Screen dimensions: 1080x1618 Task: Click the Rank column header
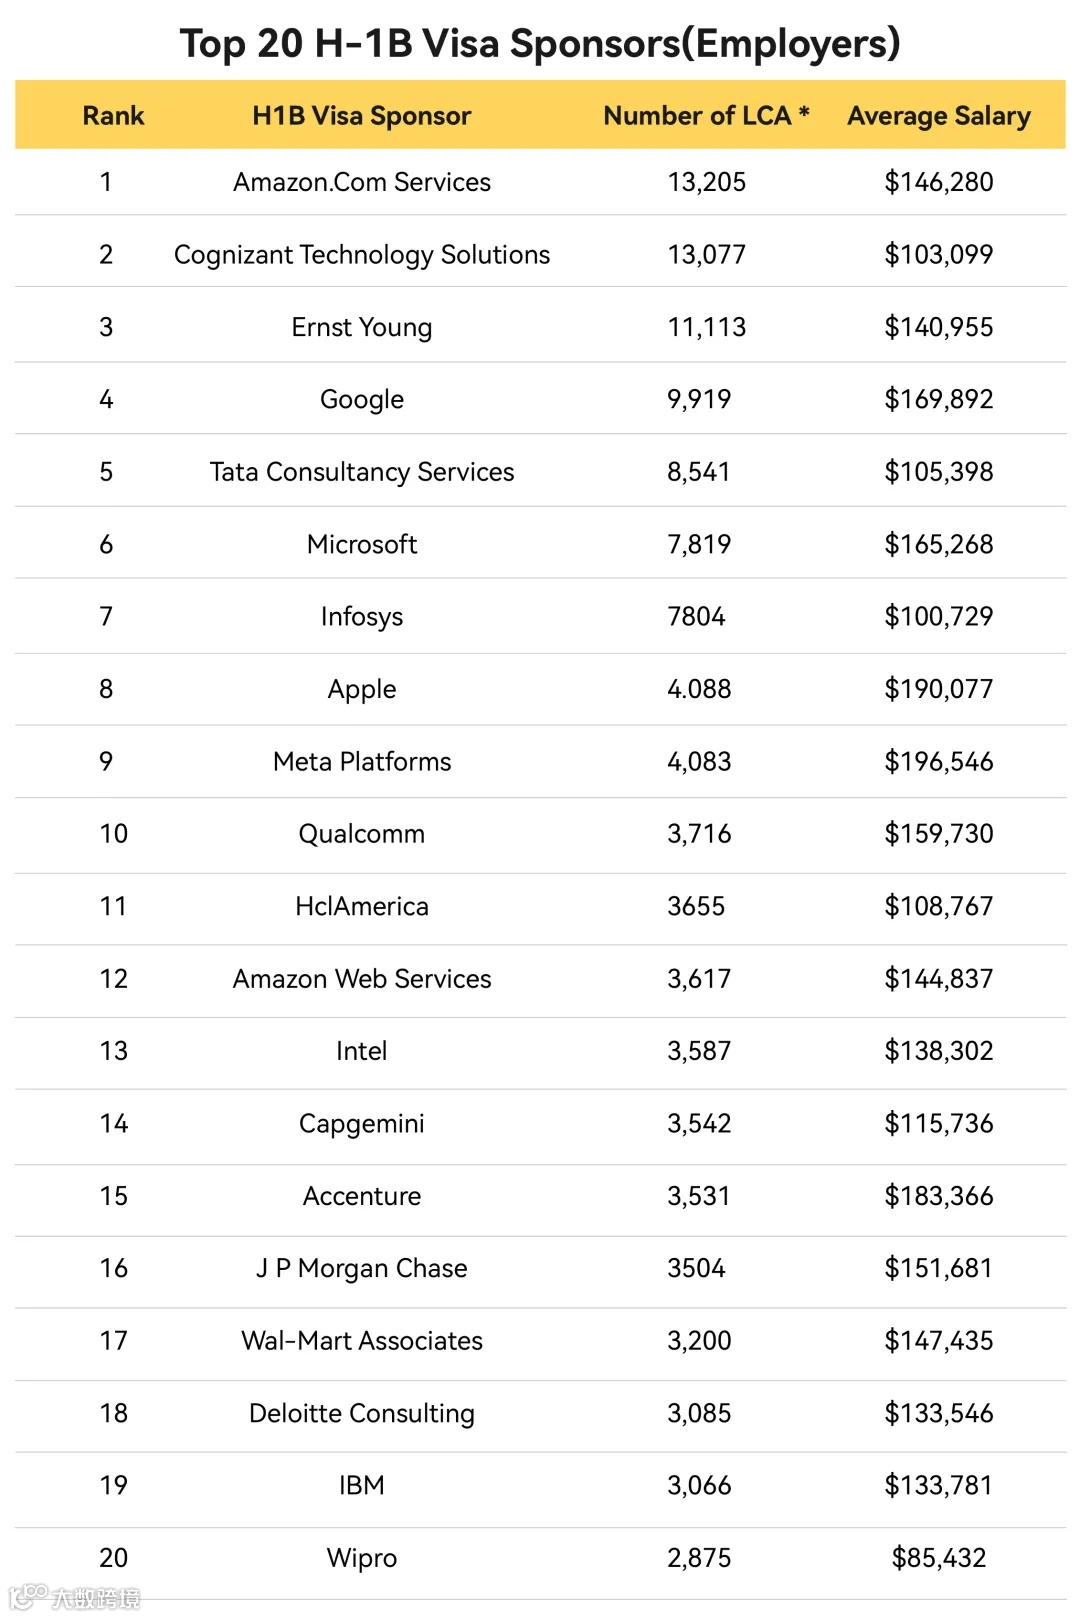(x=113, y=116)
